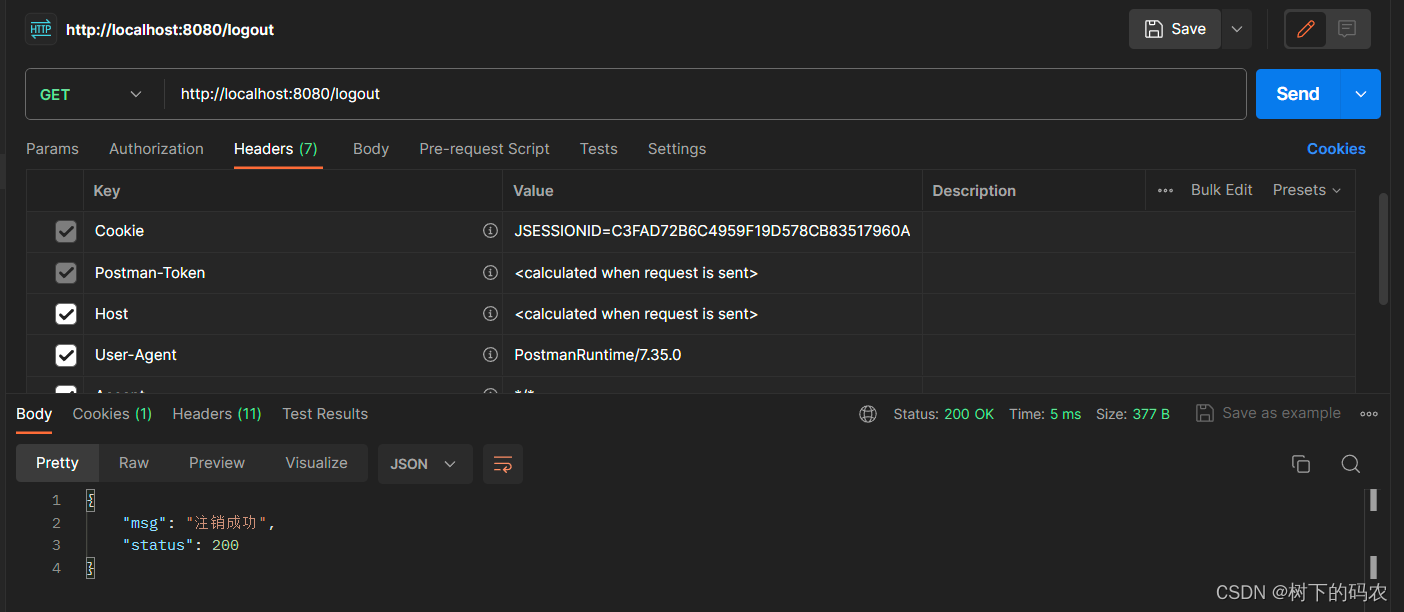Uncheck the Host header checkbox
This screenshot has height=612, width=1404.
(66, 314)
